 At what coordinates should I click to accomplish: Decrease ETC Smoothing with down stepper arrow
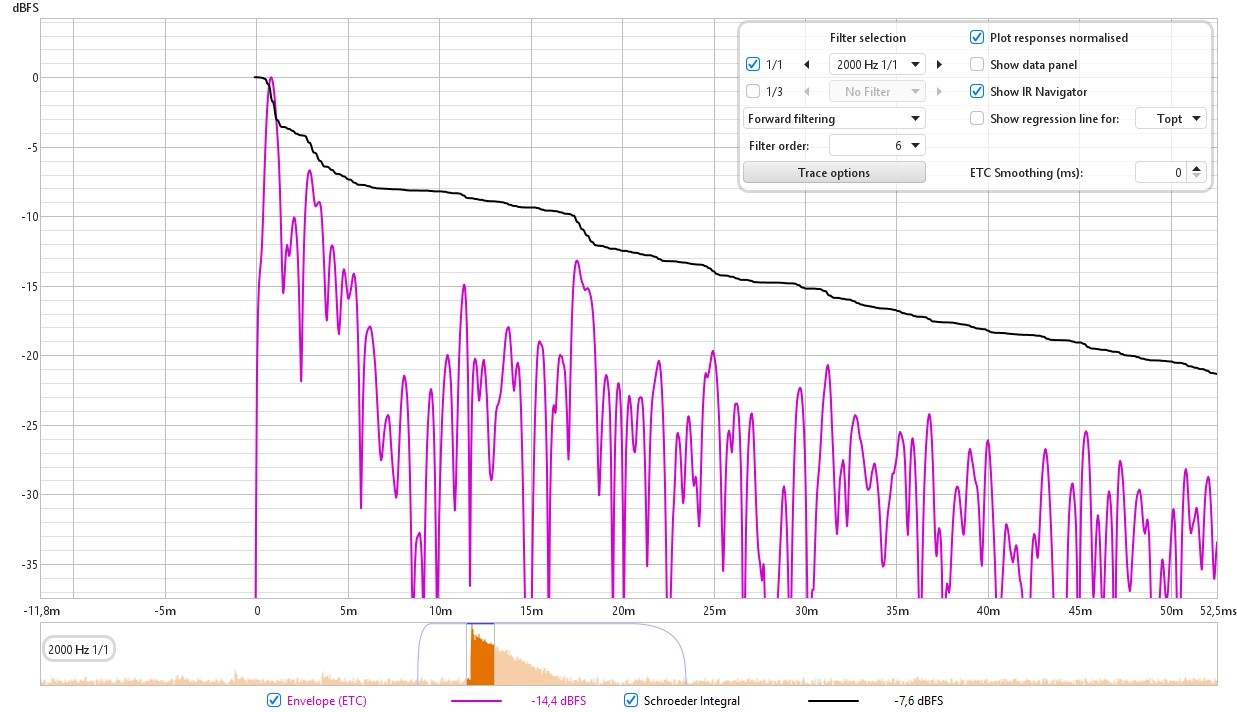1198,178
